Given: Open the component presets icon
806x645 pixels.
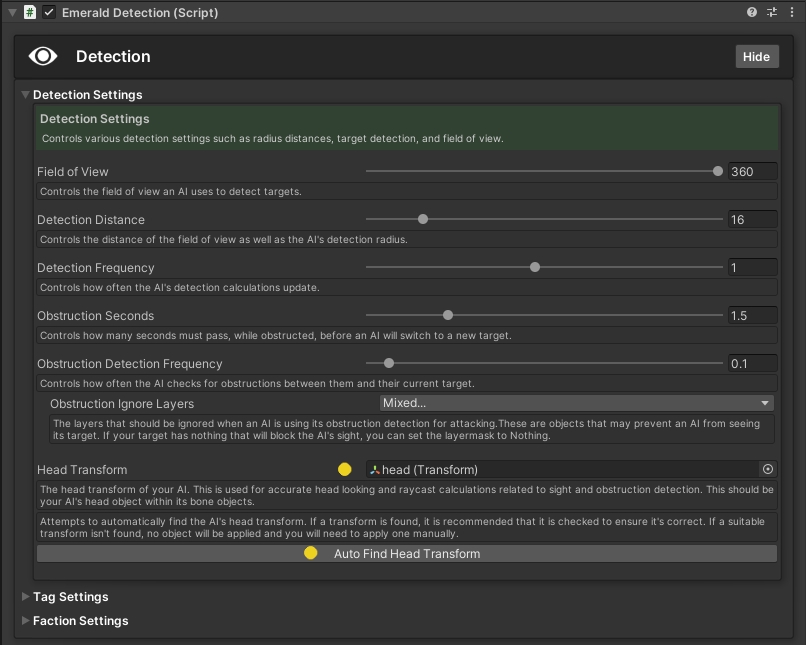Looking at the screenshot, I should (x=772, y=13).
